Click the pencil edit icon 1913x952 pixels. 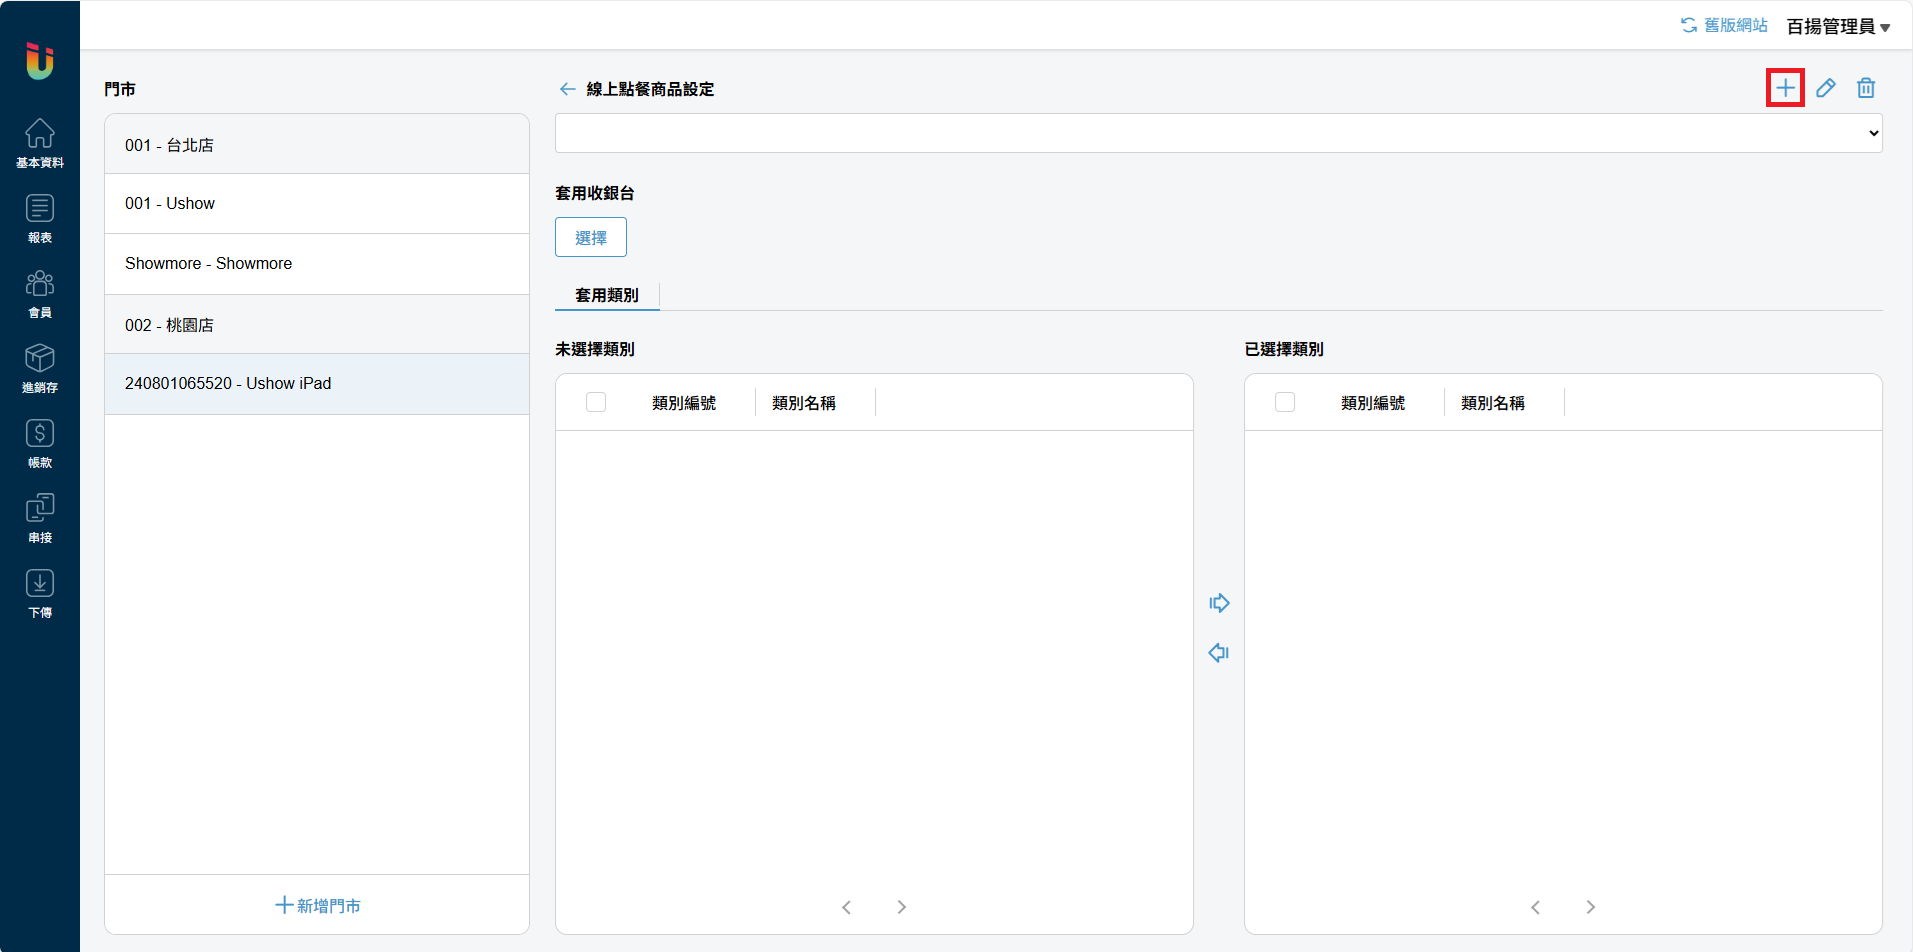click(x=1825, y=88)
